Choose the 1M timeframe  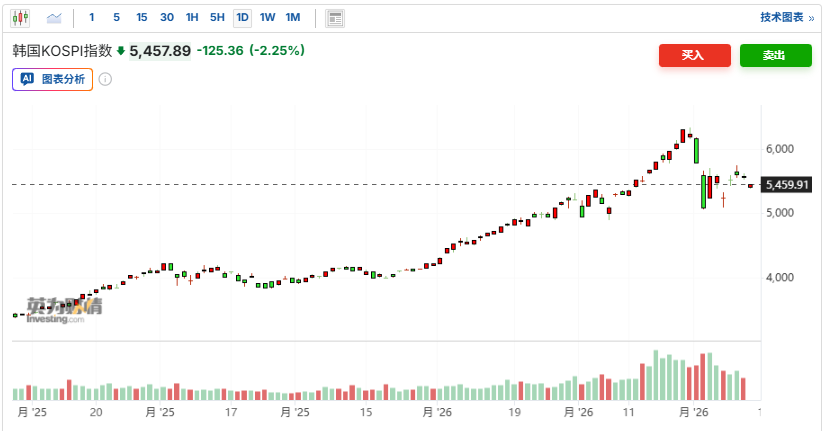(292, 18)
